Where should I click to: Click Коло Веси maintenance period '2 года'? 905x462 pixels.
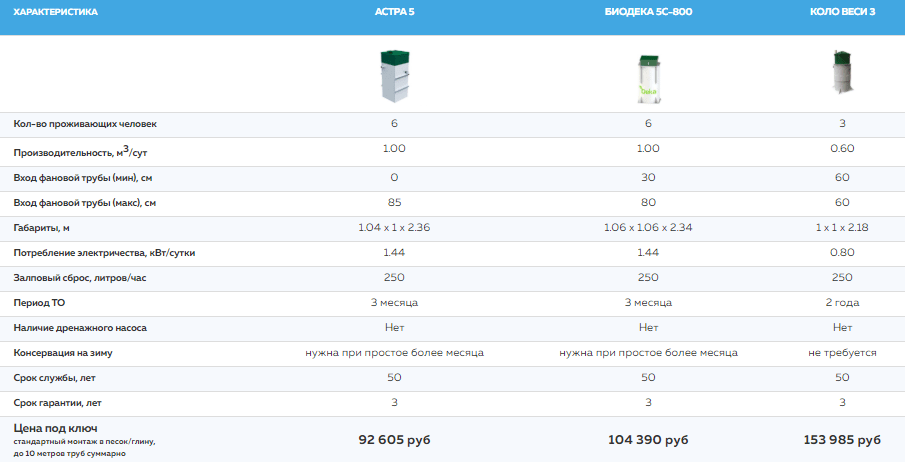pyautogui.click(x=842, y=303)
